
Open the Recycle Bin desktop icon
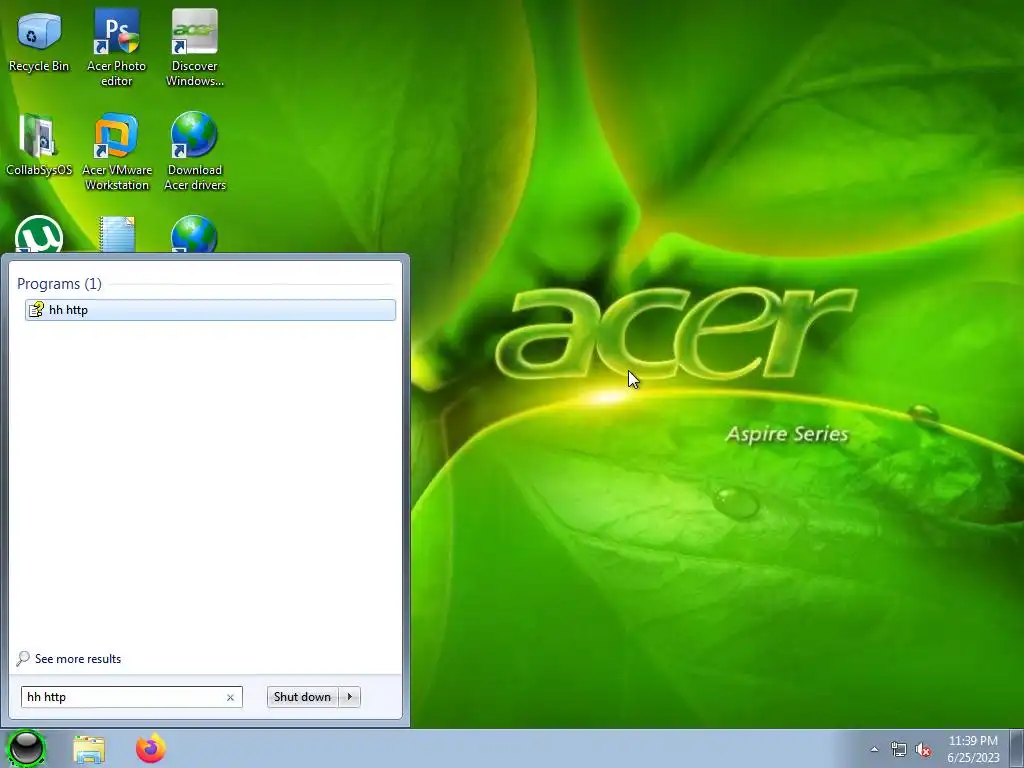[x=39, y=40]
